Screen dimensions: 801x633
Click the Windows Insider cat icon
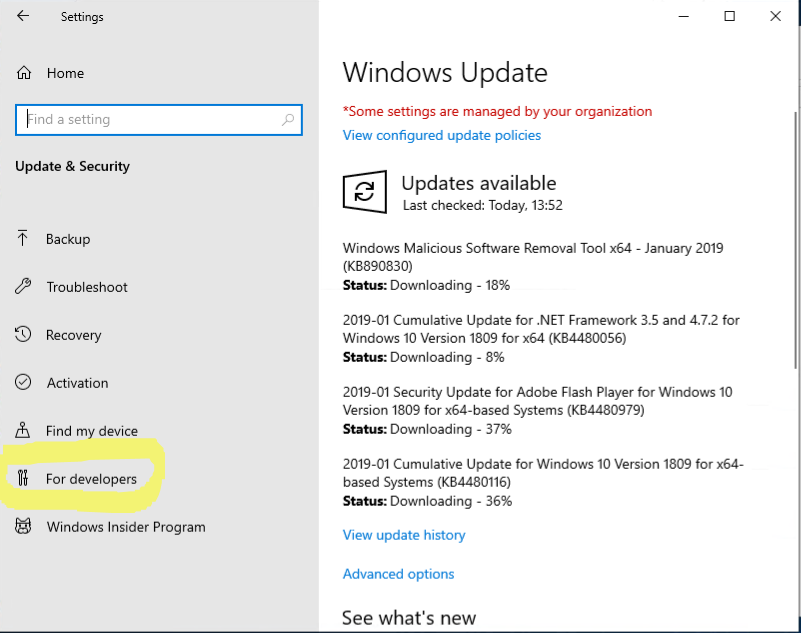(23, 526)
